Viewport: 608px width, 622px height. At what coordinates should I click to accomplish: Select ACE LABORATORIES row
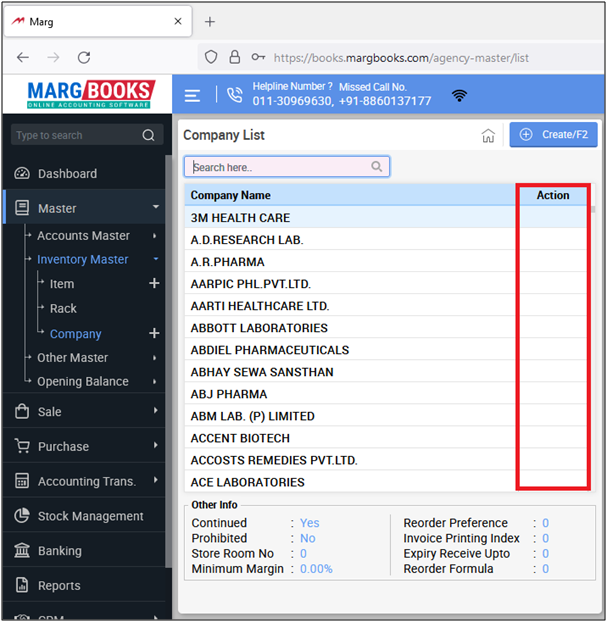point(386,482)
